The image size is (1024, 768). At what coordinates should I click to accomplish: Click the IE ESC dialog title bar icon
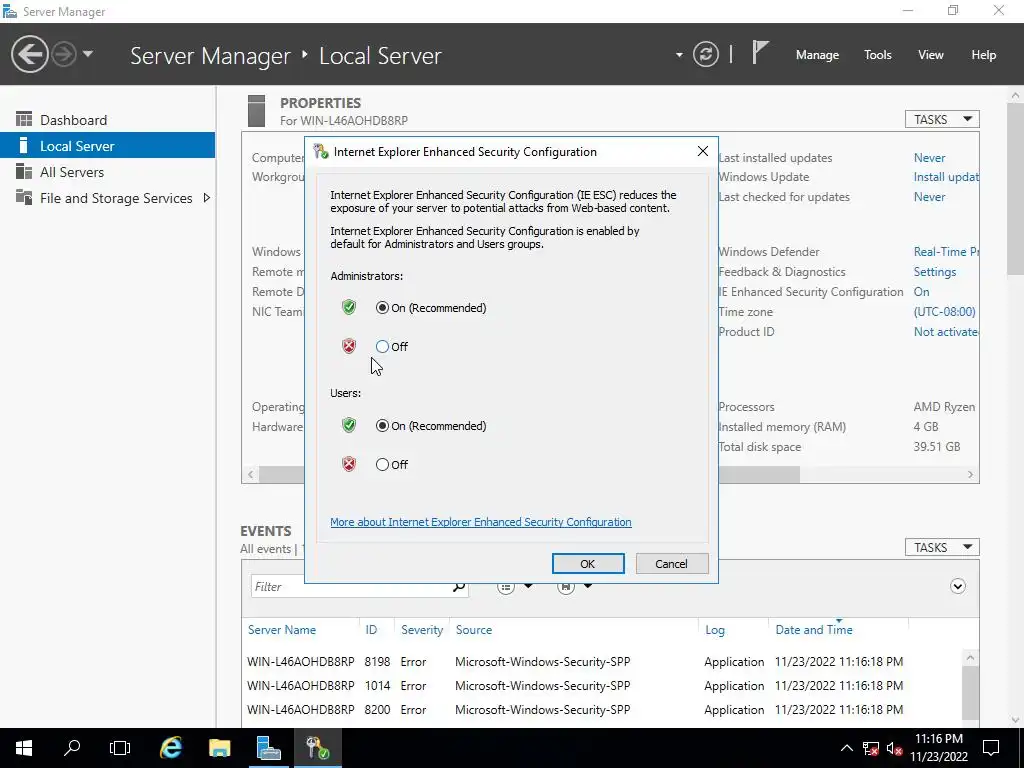[x=321, y=152]
